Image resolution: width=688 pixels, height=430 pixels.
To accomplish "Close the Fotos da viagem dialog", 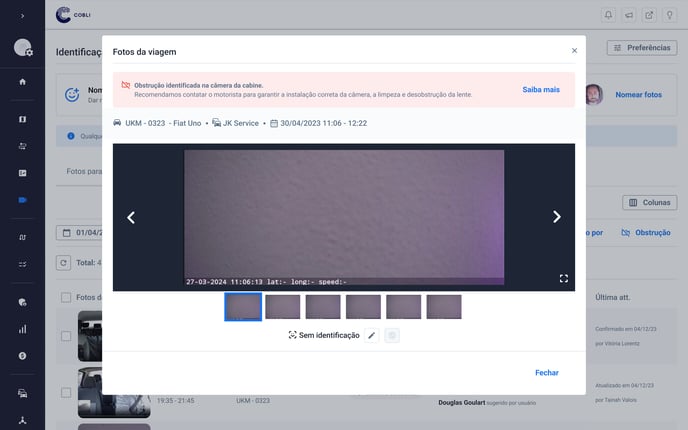I will pos(574,50).
